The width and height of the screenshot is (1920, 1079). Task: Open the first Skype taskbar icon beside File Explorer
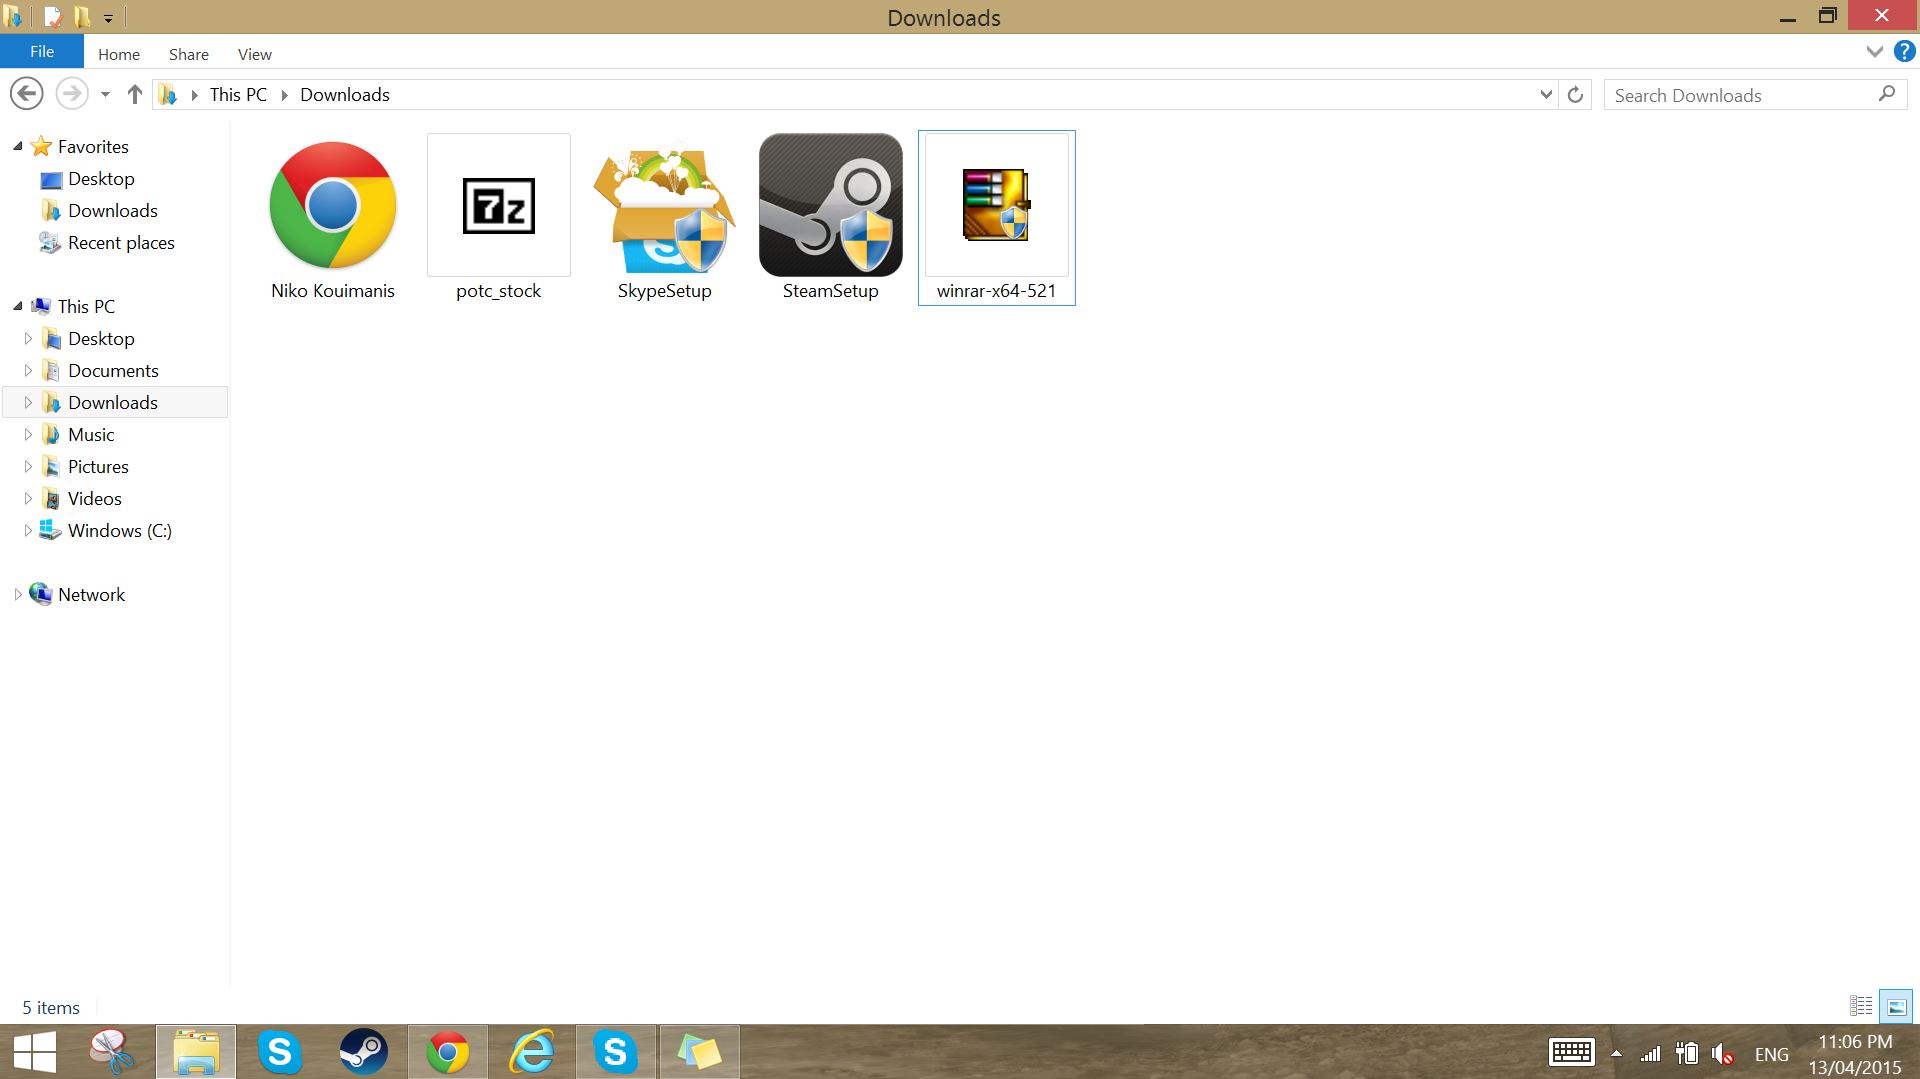pyautogui.click(x=280, y=1052)
